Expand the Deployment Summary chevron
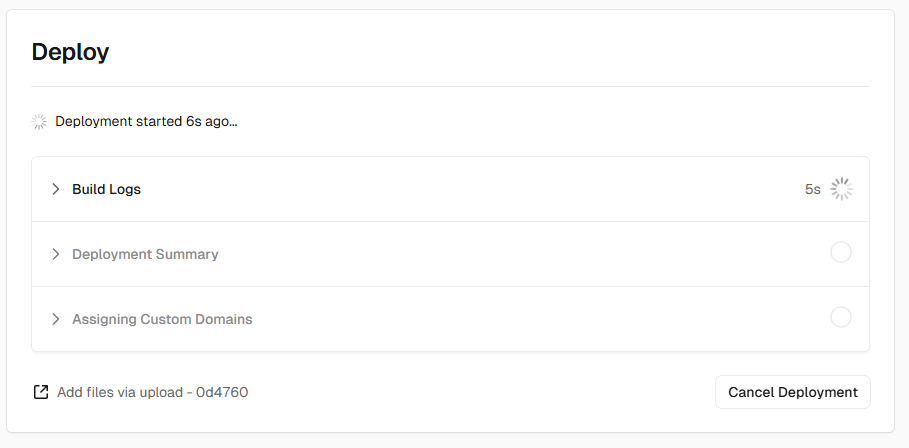The image size is (909, 448). [56, 254]
